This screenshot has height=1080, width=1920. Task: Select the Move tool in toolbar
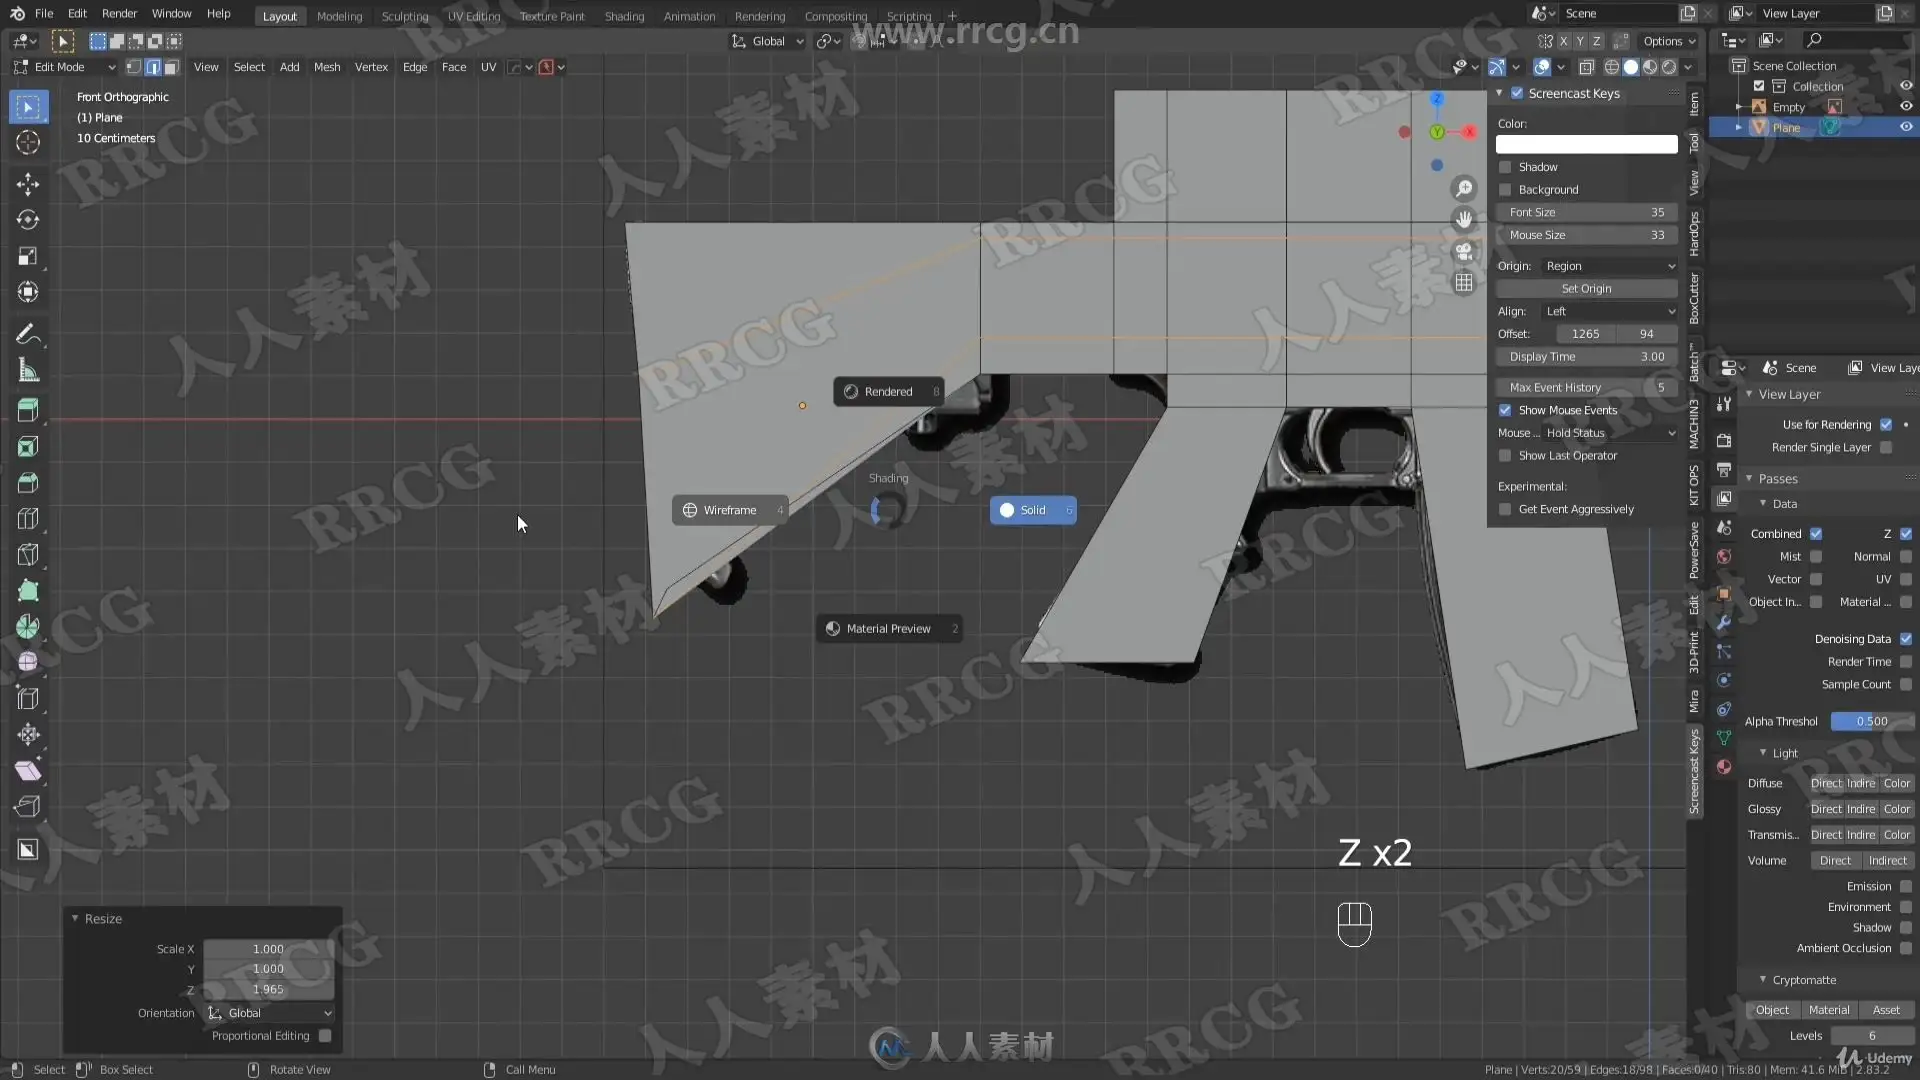[x=28, y=184]
